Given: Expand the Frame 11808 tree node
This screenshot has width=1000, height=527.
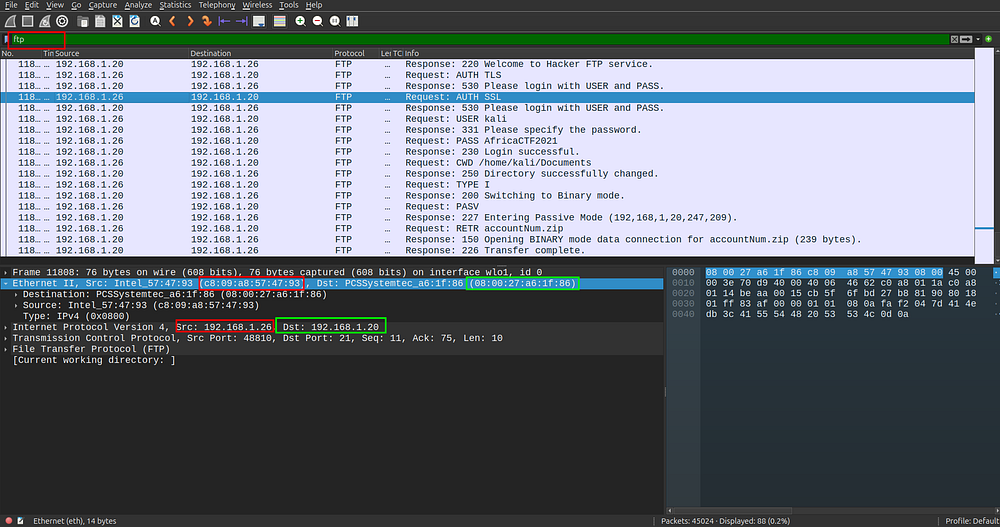Looking at the screenshot, I should (x=6, y=272).
